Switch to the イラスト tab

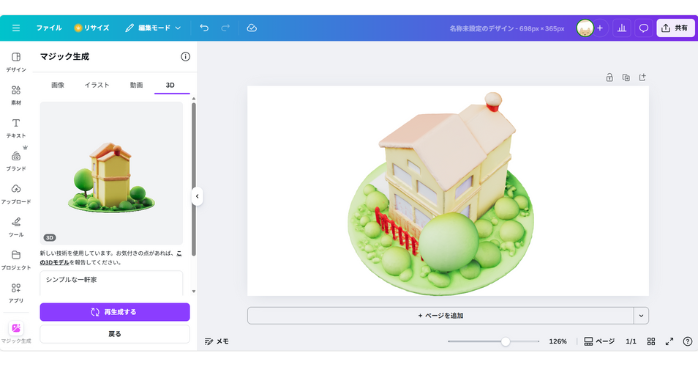click(97, 85)
